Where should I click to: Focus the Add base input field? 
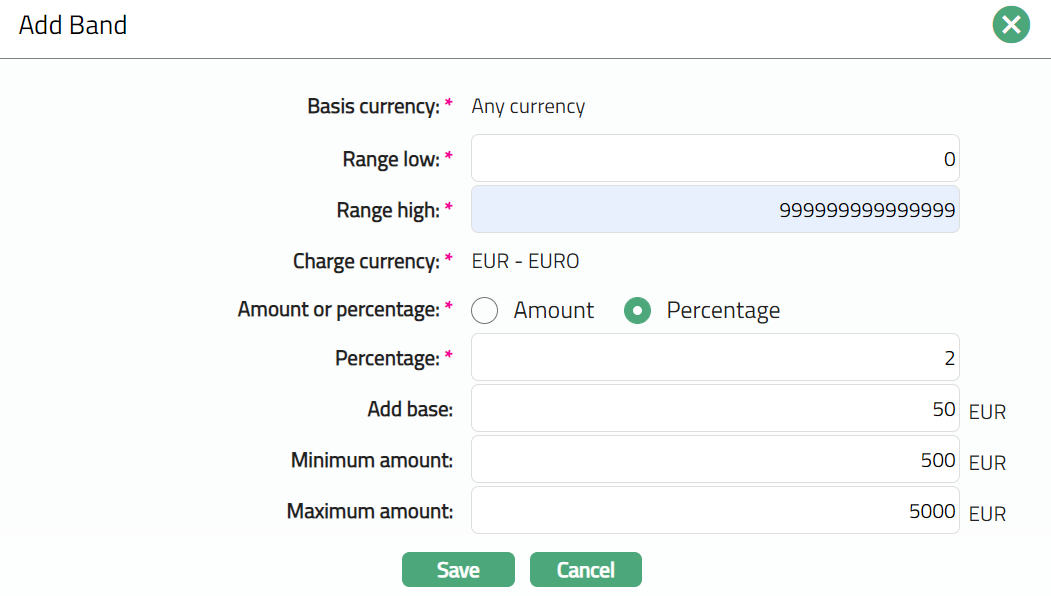click(x=714, y=409)
